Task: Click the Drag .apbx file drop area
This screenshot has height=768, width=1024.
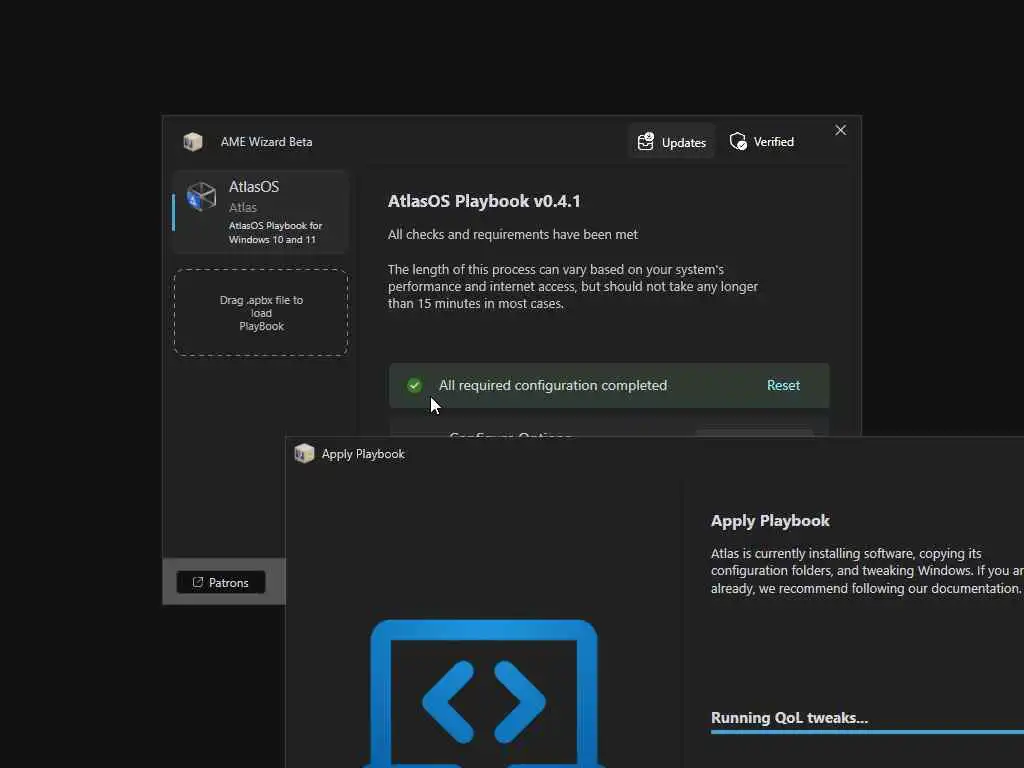Action: click(x=261, y=313)
